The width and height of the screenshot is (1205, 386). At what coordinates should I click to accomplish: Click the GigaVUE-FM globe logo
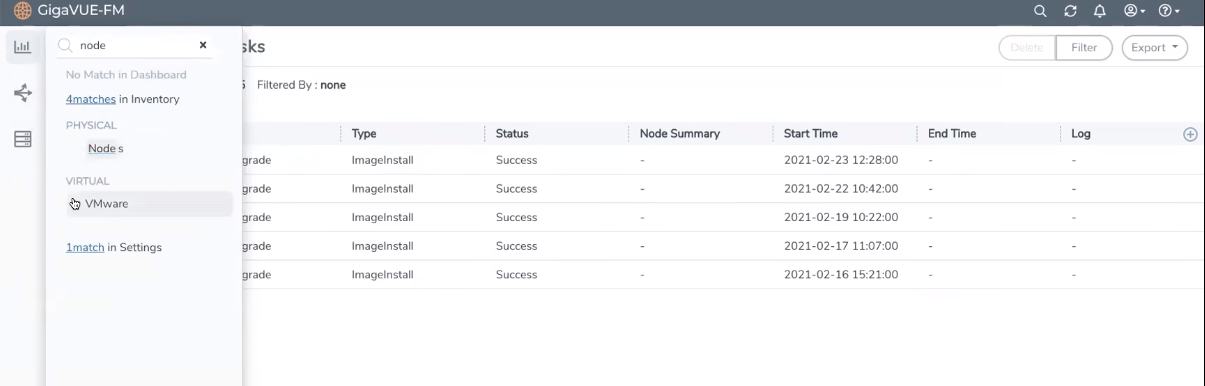tap(22, 11)
